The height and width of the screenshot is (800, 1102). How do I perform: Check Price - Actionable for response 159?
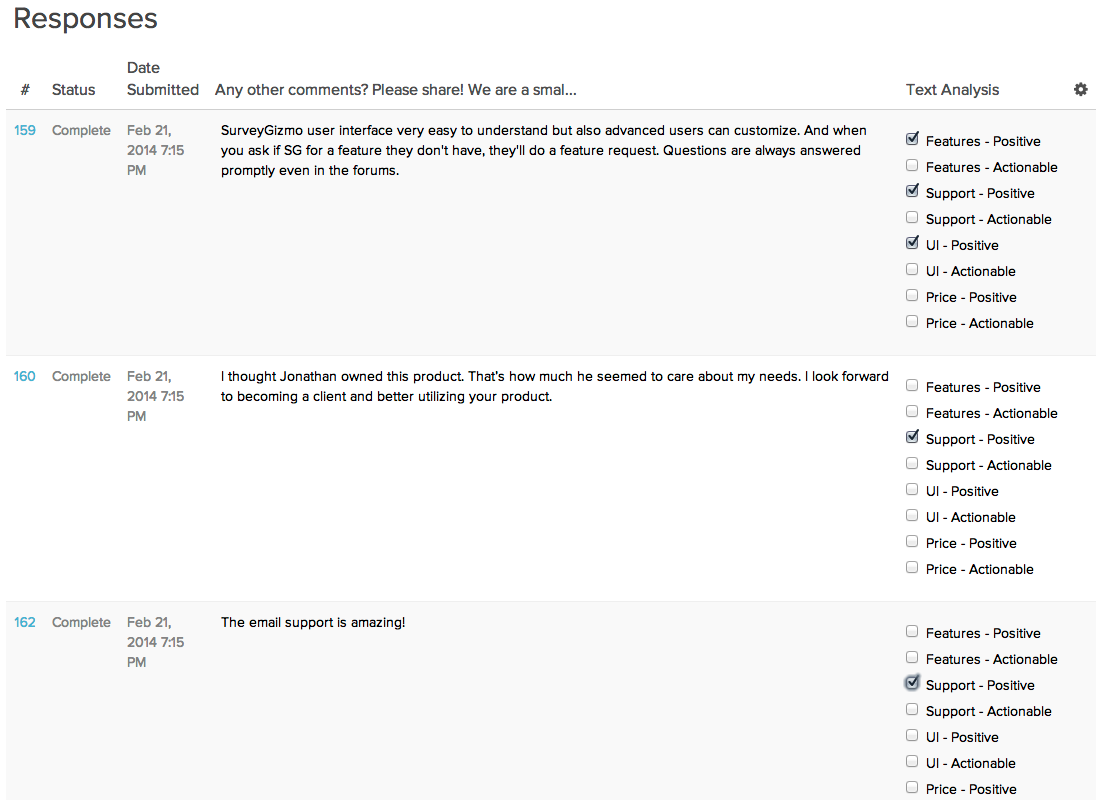[912, 321]
